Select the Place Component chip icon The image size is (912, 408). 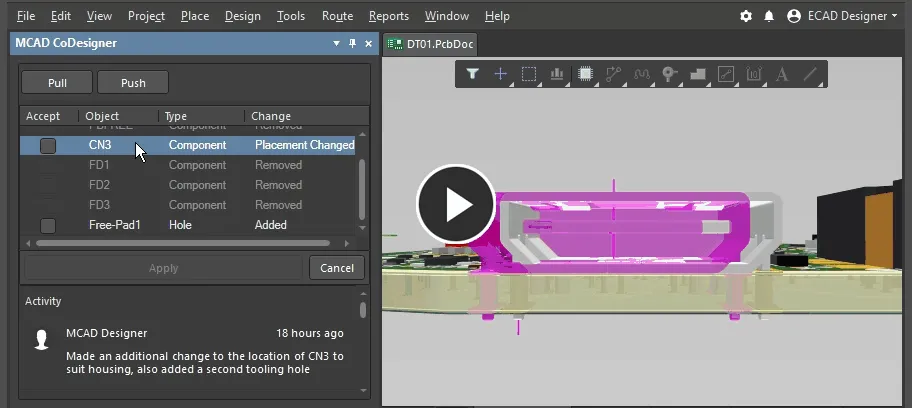coord(585,74)
